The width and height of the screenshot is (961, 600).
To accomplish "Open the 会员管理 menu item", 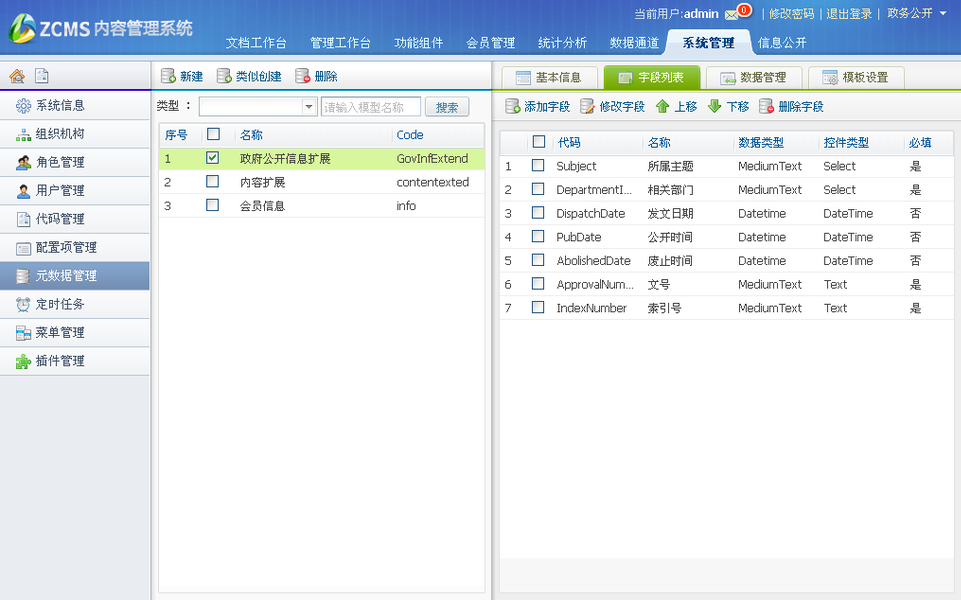I will (489, 42).
